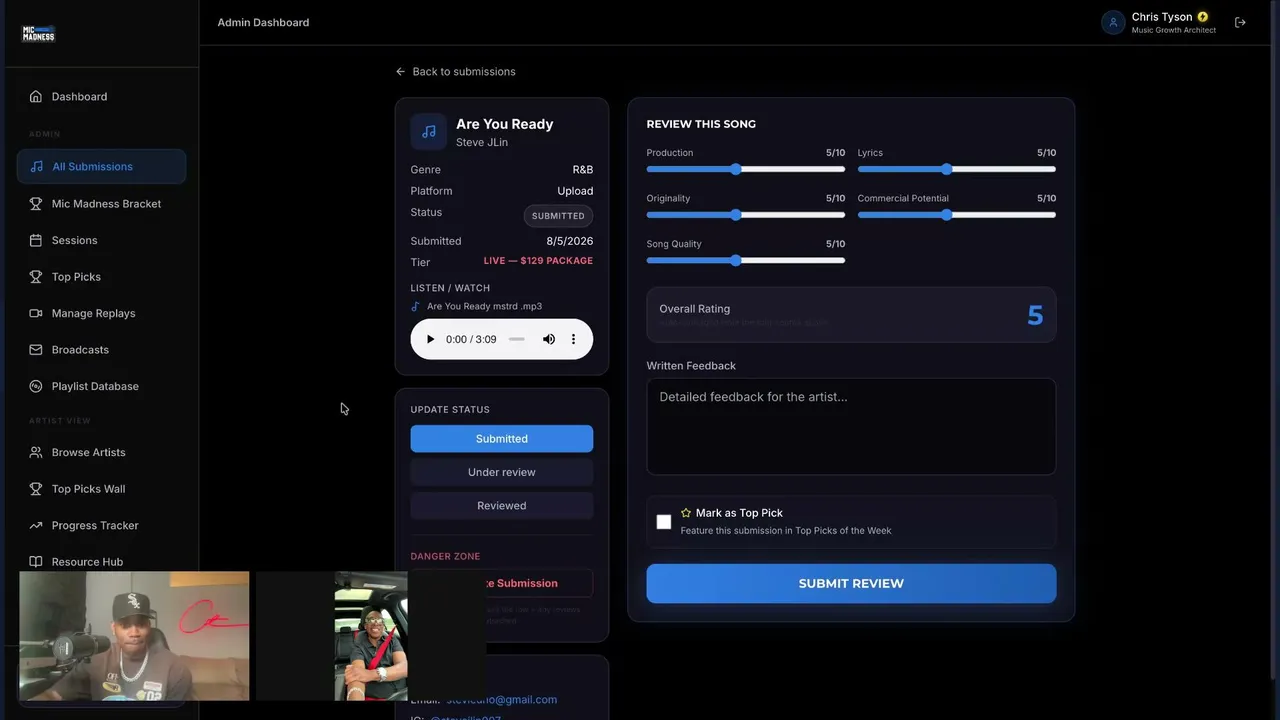Open Mic Madness Bracket page
The image size is (1280, 720).
101,204
